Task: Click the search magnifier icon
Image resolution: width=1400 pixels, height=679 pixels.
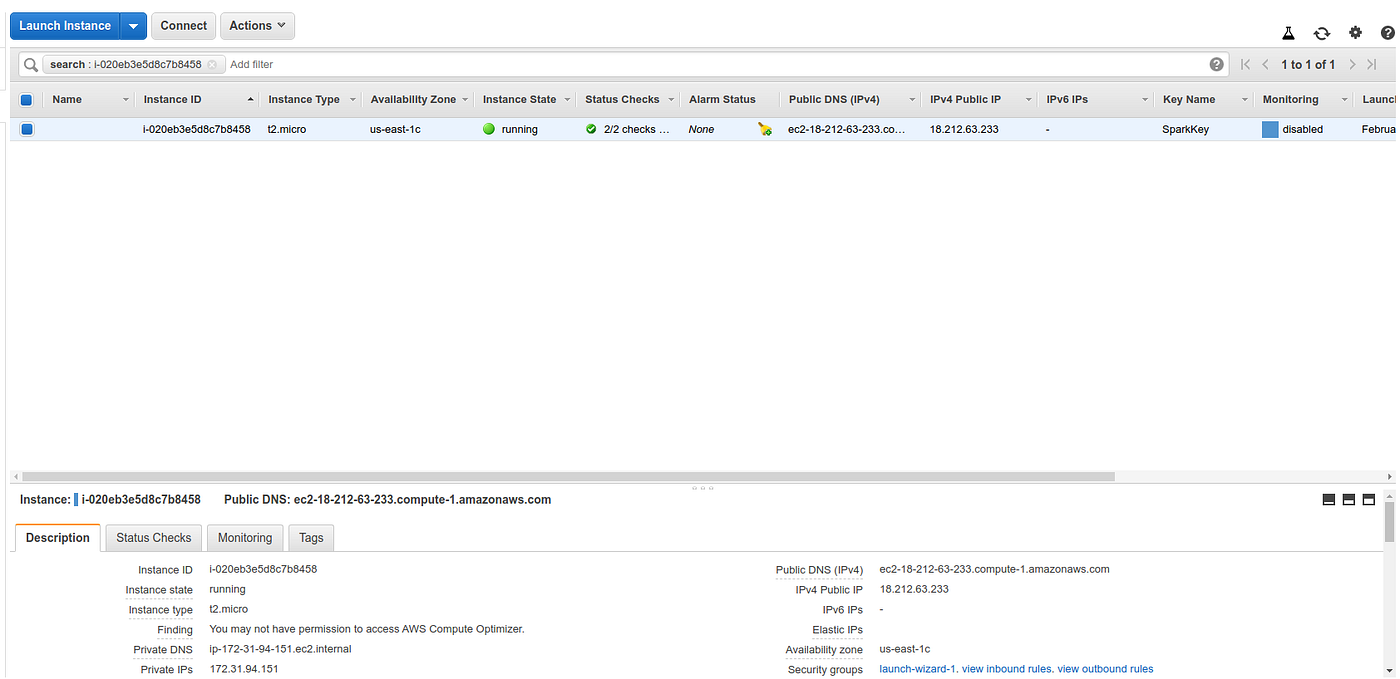Action: click(30, 64)
